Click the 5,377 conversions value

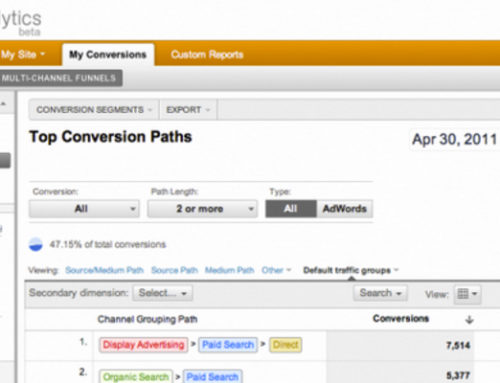point(458,376)
